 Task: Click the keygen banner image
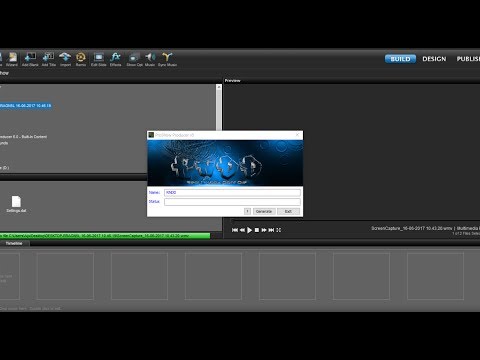pos(225,163)
